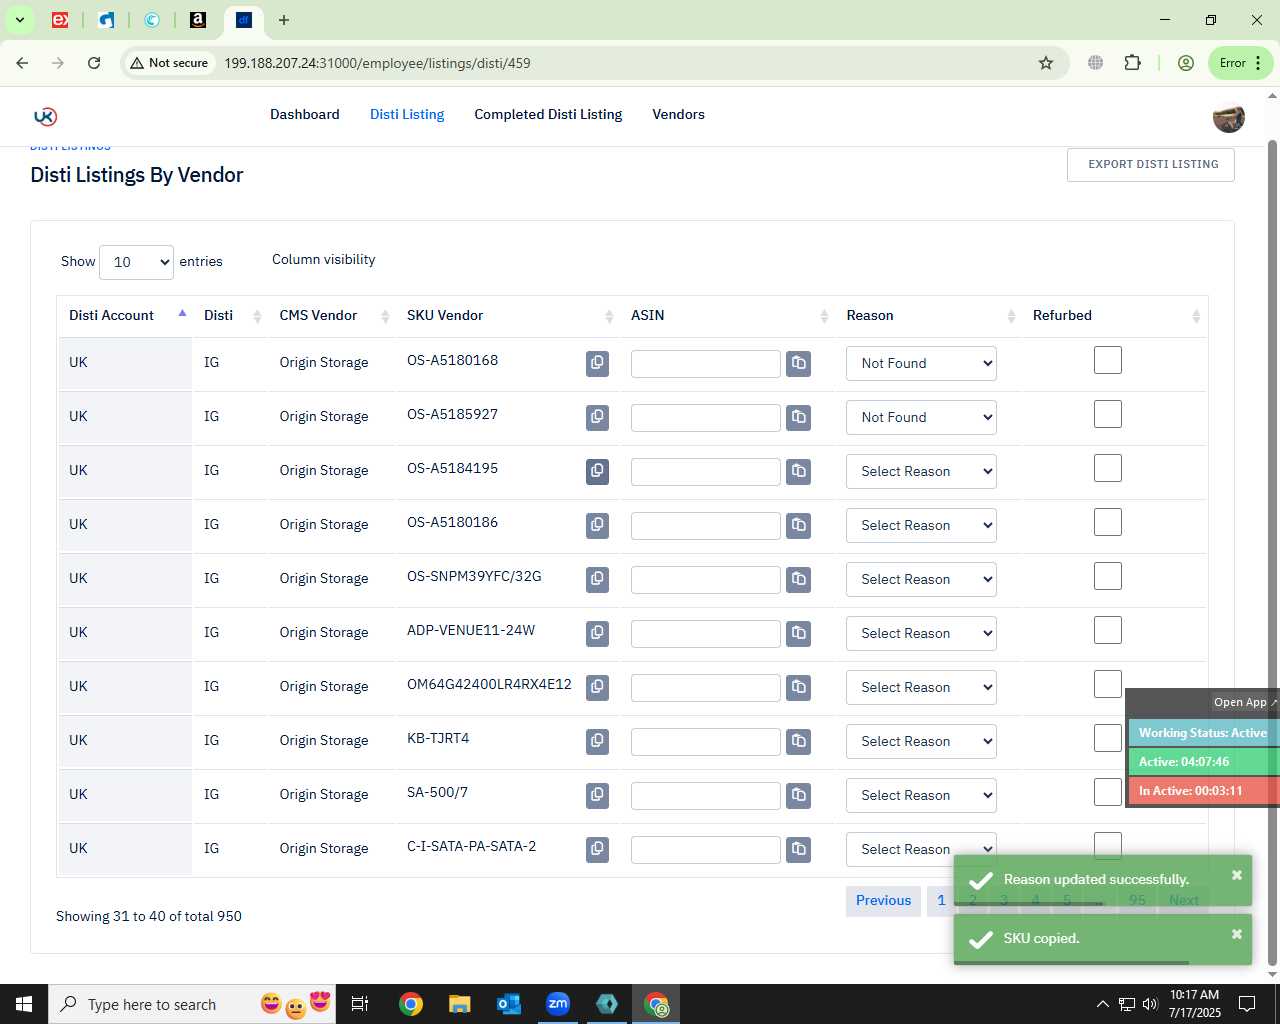Select Reason for OS-A5180186
The image size is (1280, 1024).
pos(921,525)
